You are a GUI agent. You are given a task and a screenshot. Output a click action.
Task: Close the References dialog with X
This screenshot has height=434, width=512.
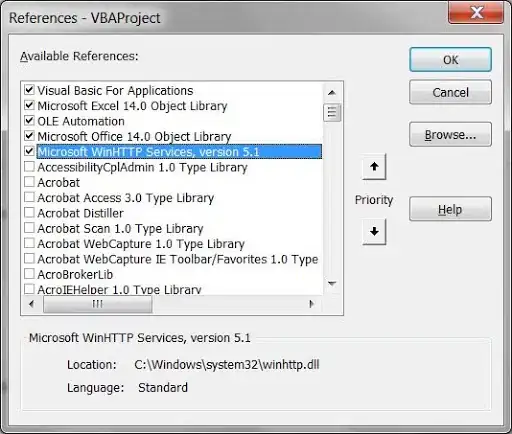(476, 13)
